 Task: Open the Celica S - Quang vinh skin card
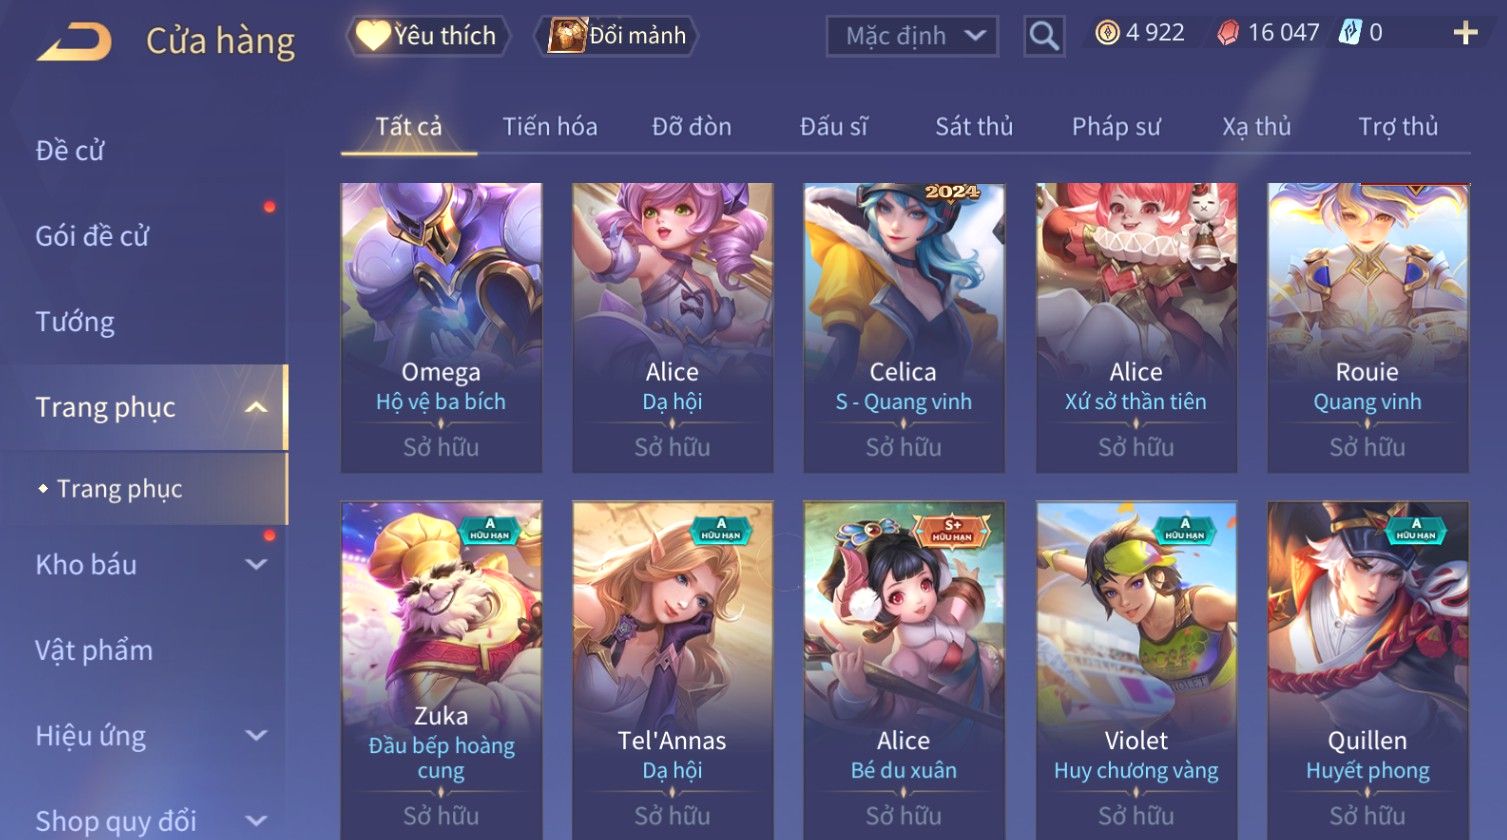(x=904, y=328)
